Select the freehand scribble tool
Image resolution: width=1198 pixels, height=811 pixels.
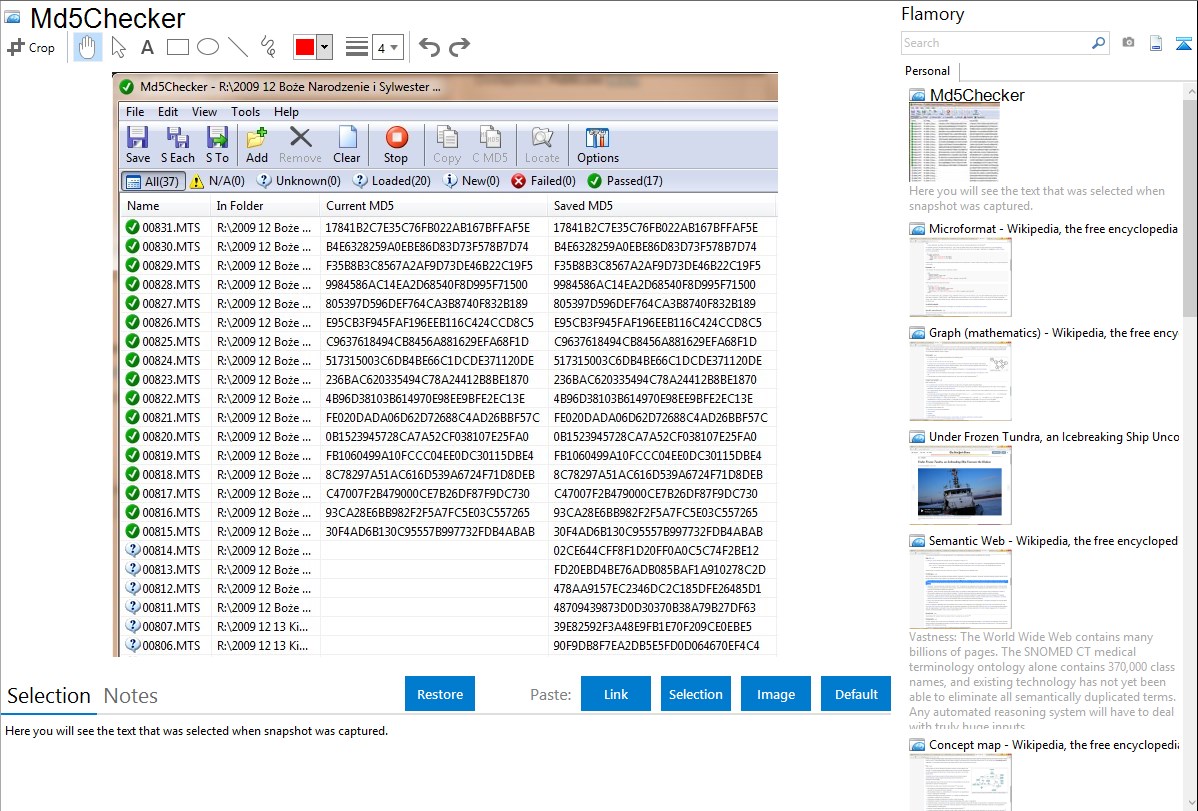(268, 47)
